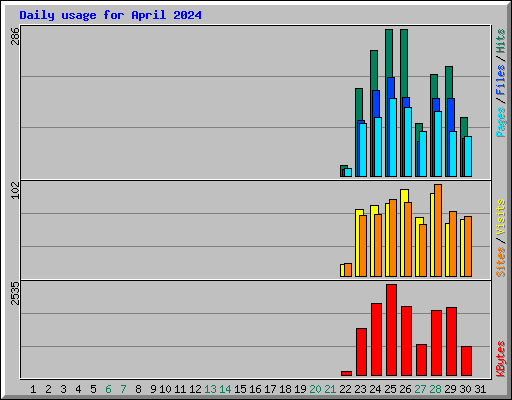Click the KBytes legend label
The image size is (512, 400).
pyautogui.click(x=500, y=359)
